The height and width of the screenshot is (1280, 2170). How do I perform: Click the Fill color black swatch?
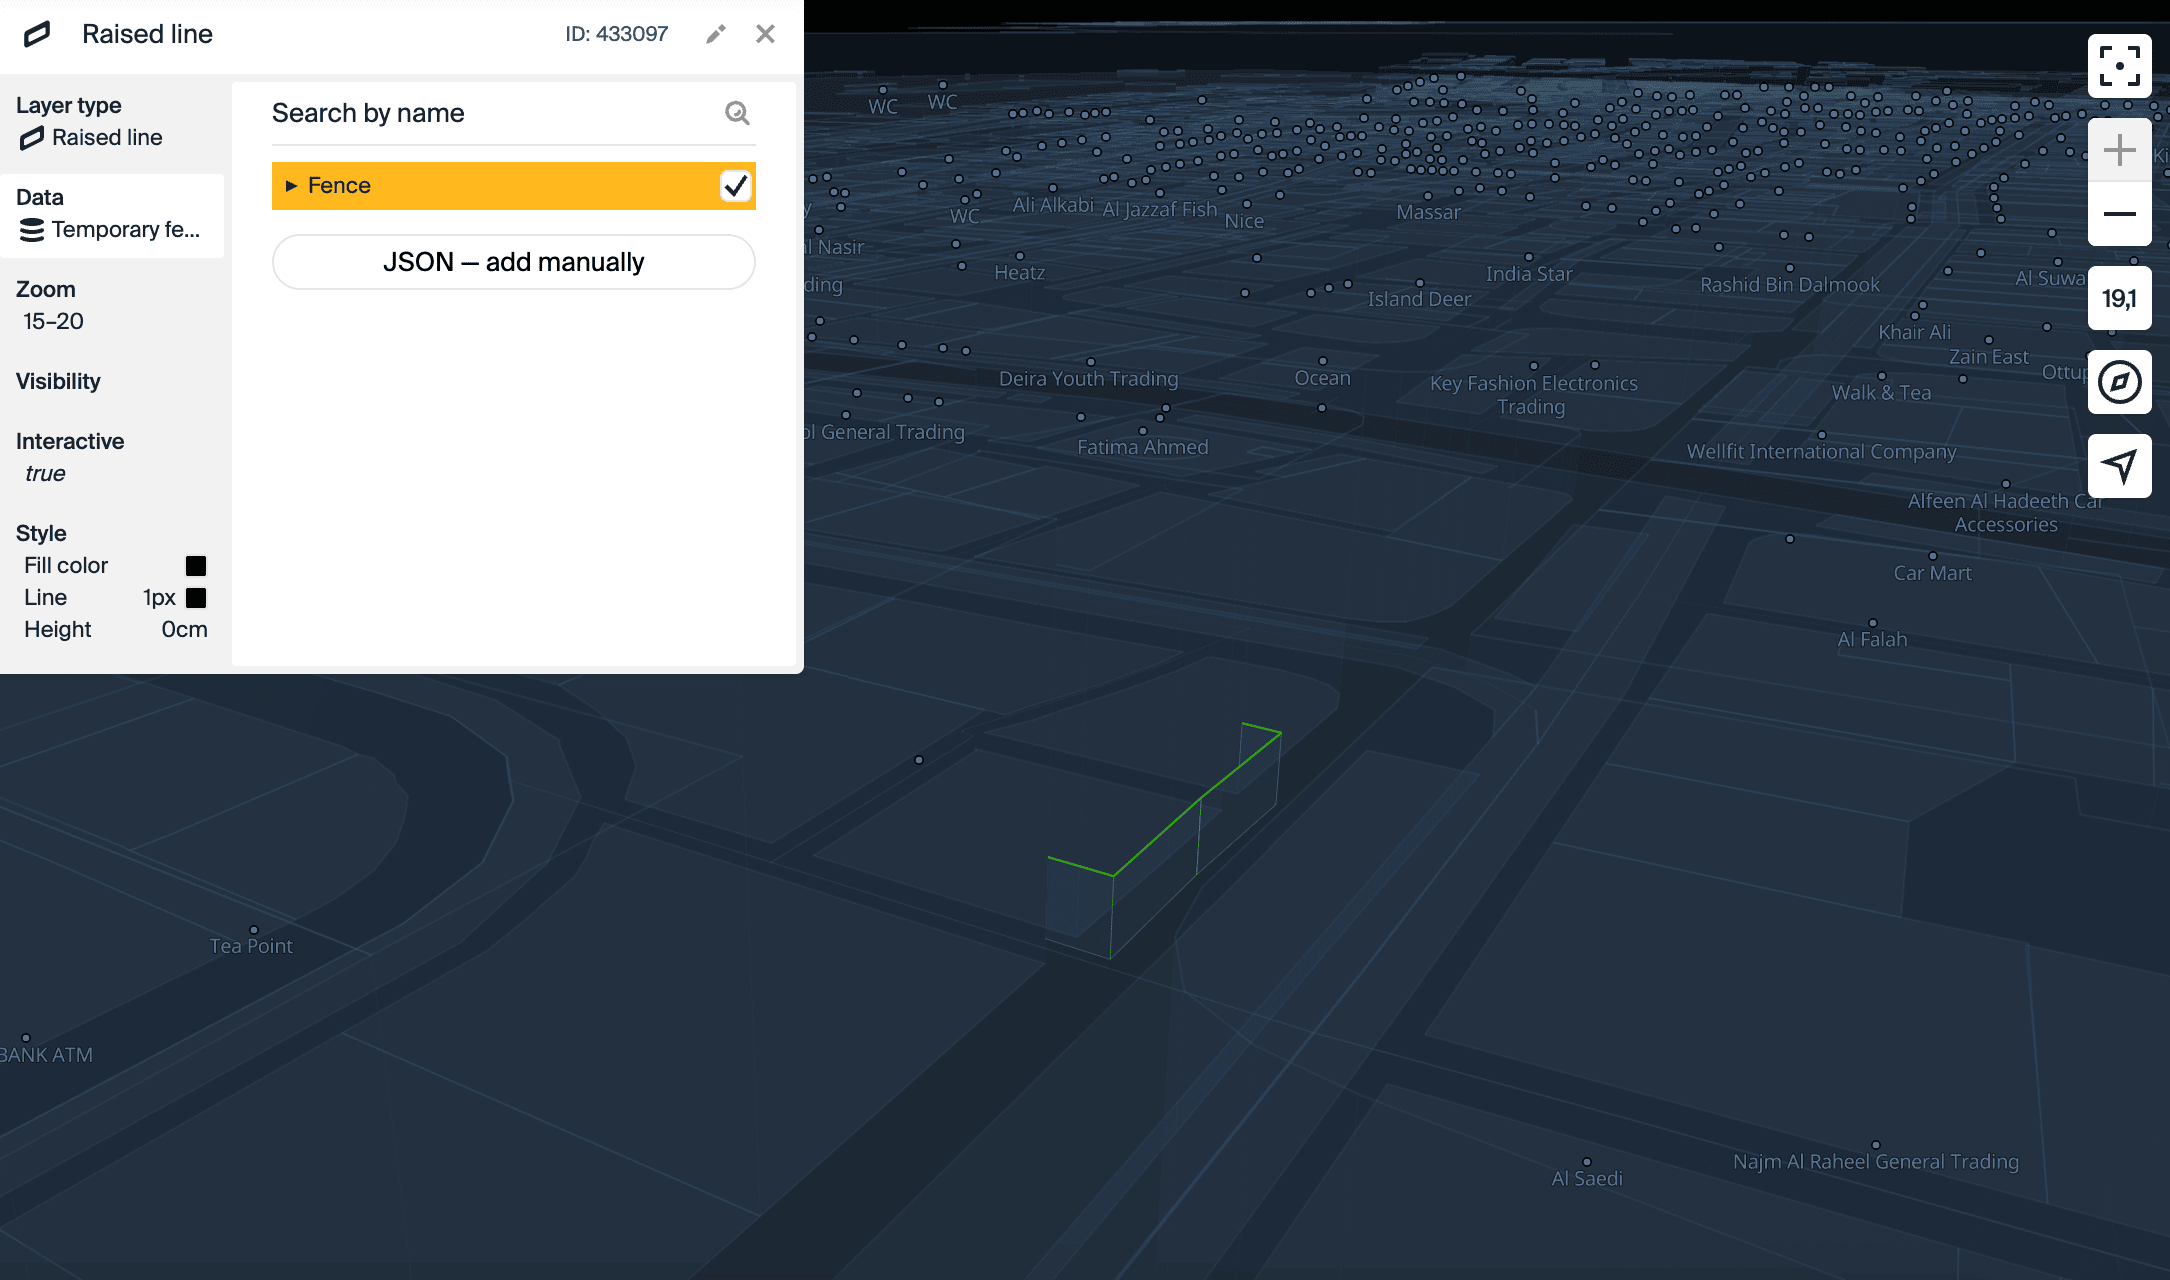(x=196, y=566)
